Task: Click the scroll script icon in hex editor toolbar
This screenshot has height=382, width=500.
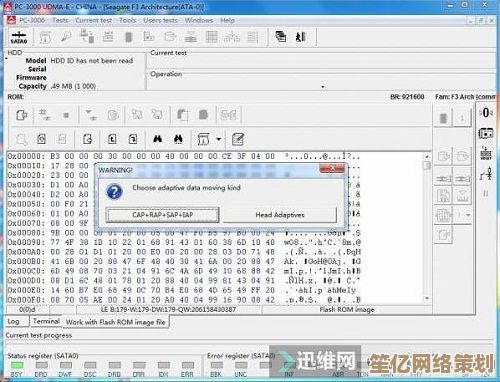Action: click(x=204, y=139)
